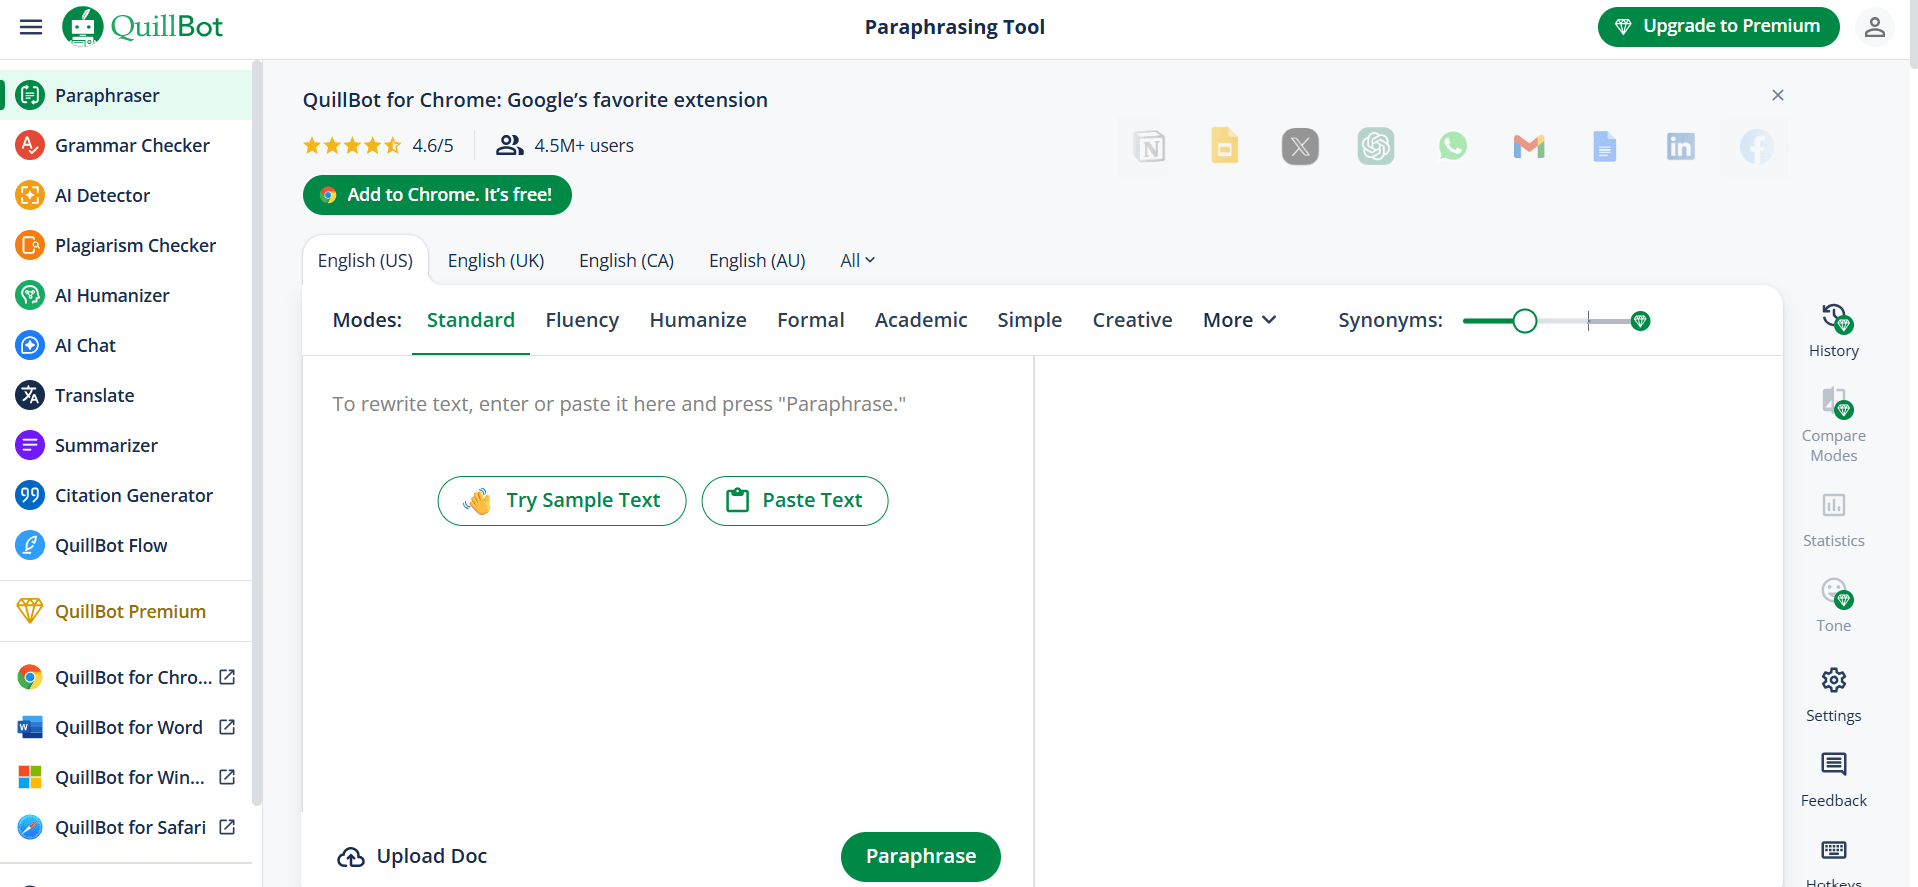The height and width of the screenshot is (887, 1918).
Task: Select the Fluency mode
Action: pos(582,320)
